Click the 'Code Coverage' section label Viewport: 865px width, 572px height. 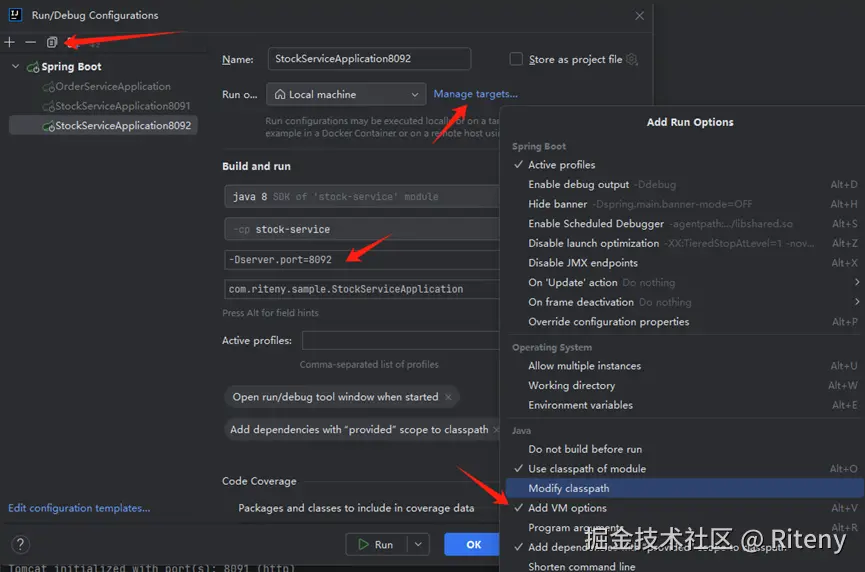click(259, 481)
